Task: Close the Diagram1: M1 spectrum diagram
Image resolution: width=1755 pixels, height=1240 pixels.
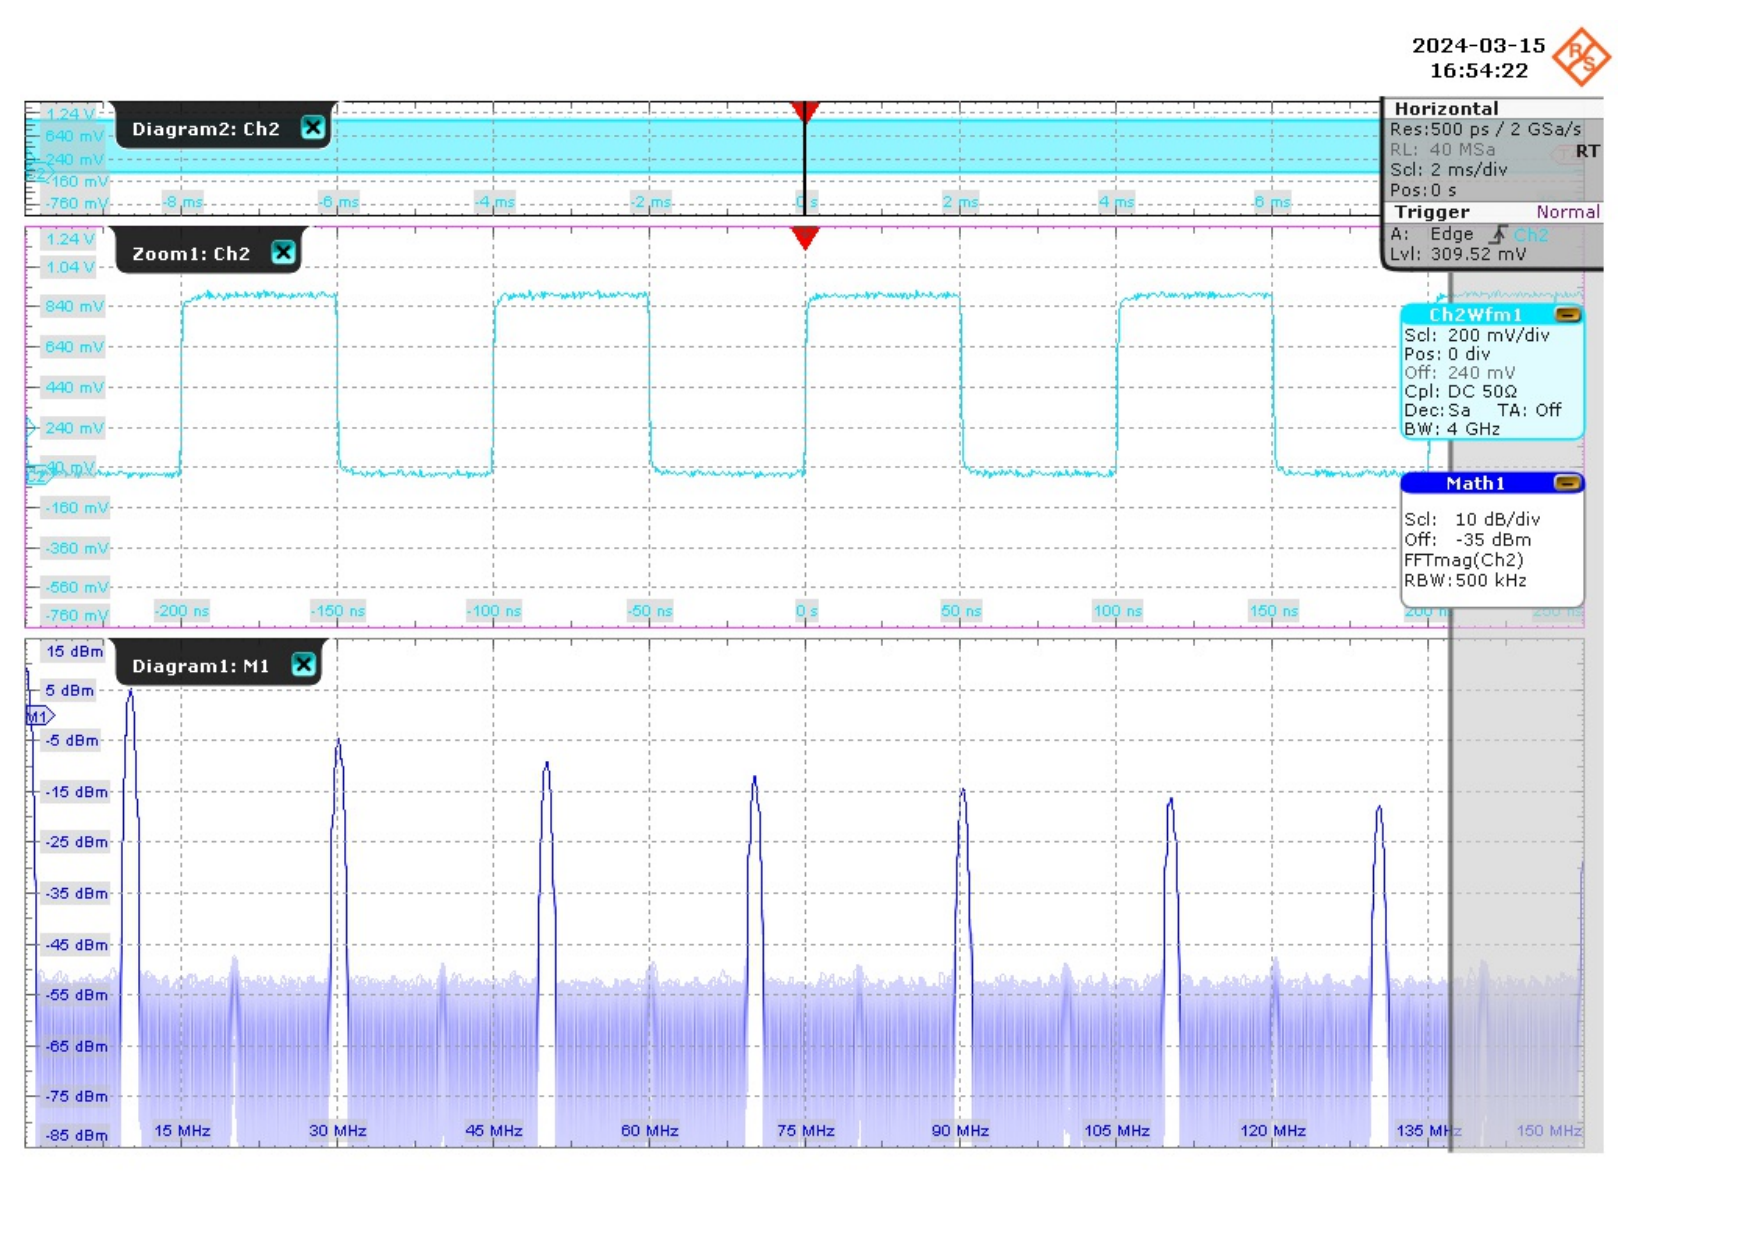Action: pyautogui.click(x=304, y=665)
